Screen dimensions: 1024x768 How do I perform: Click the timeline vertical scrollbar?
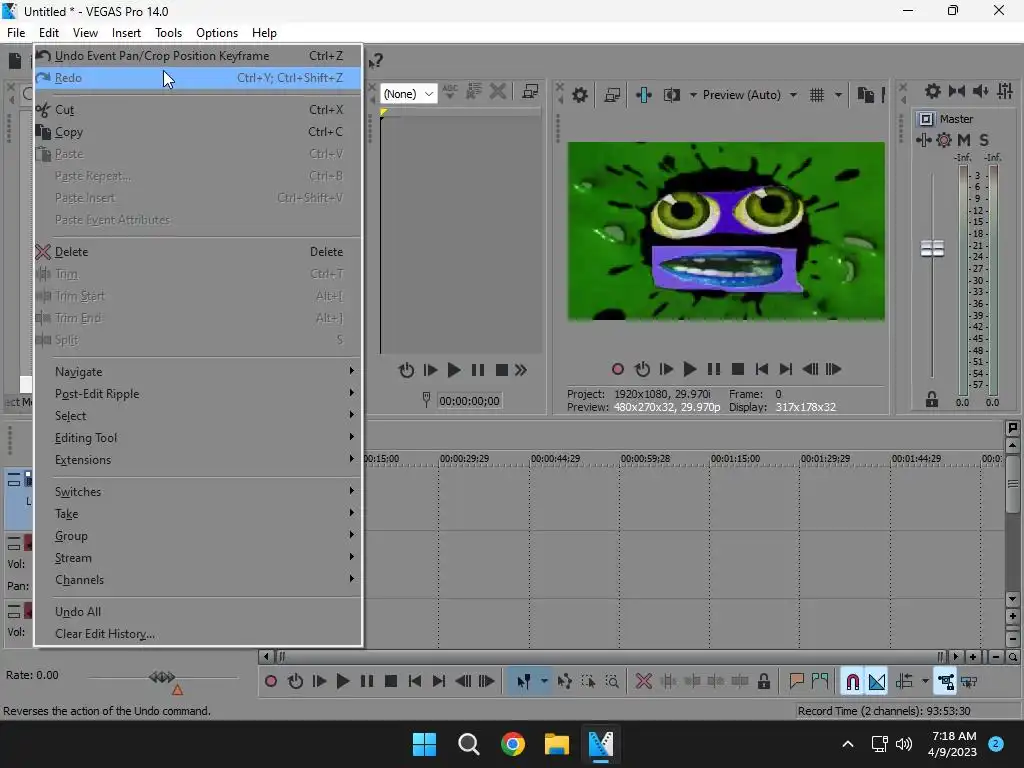(1012, 483)
